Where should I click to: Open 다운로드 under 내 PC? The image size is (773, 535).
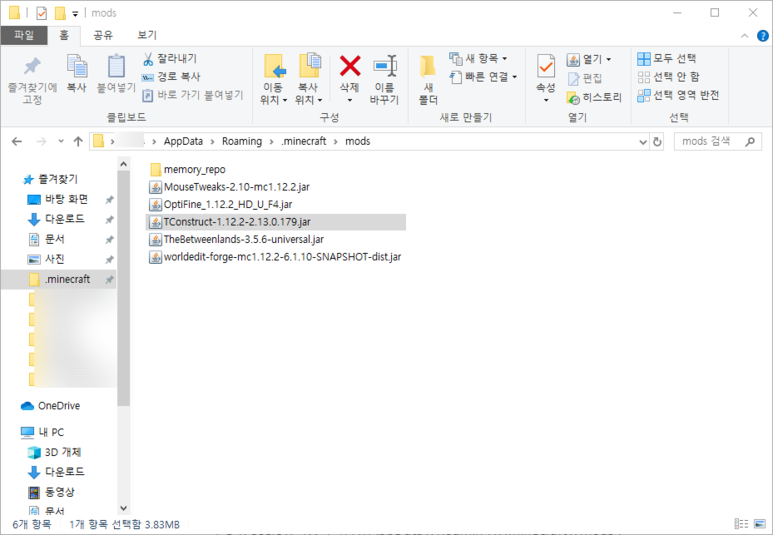(x=56, y=472)
